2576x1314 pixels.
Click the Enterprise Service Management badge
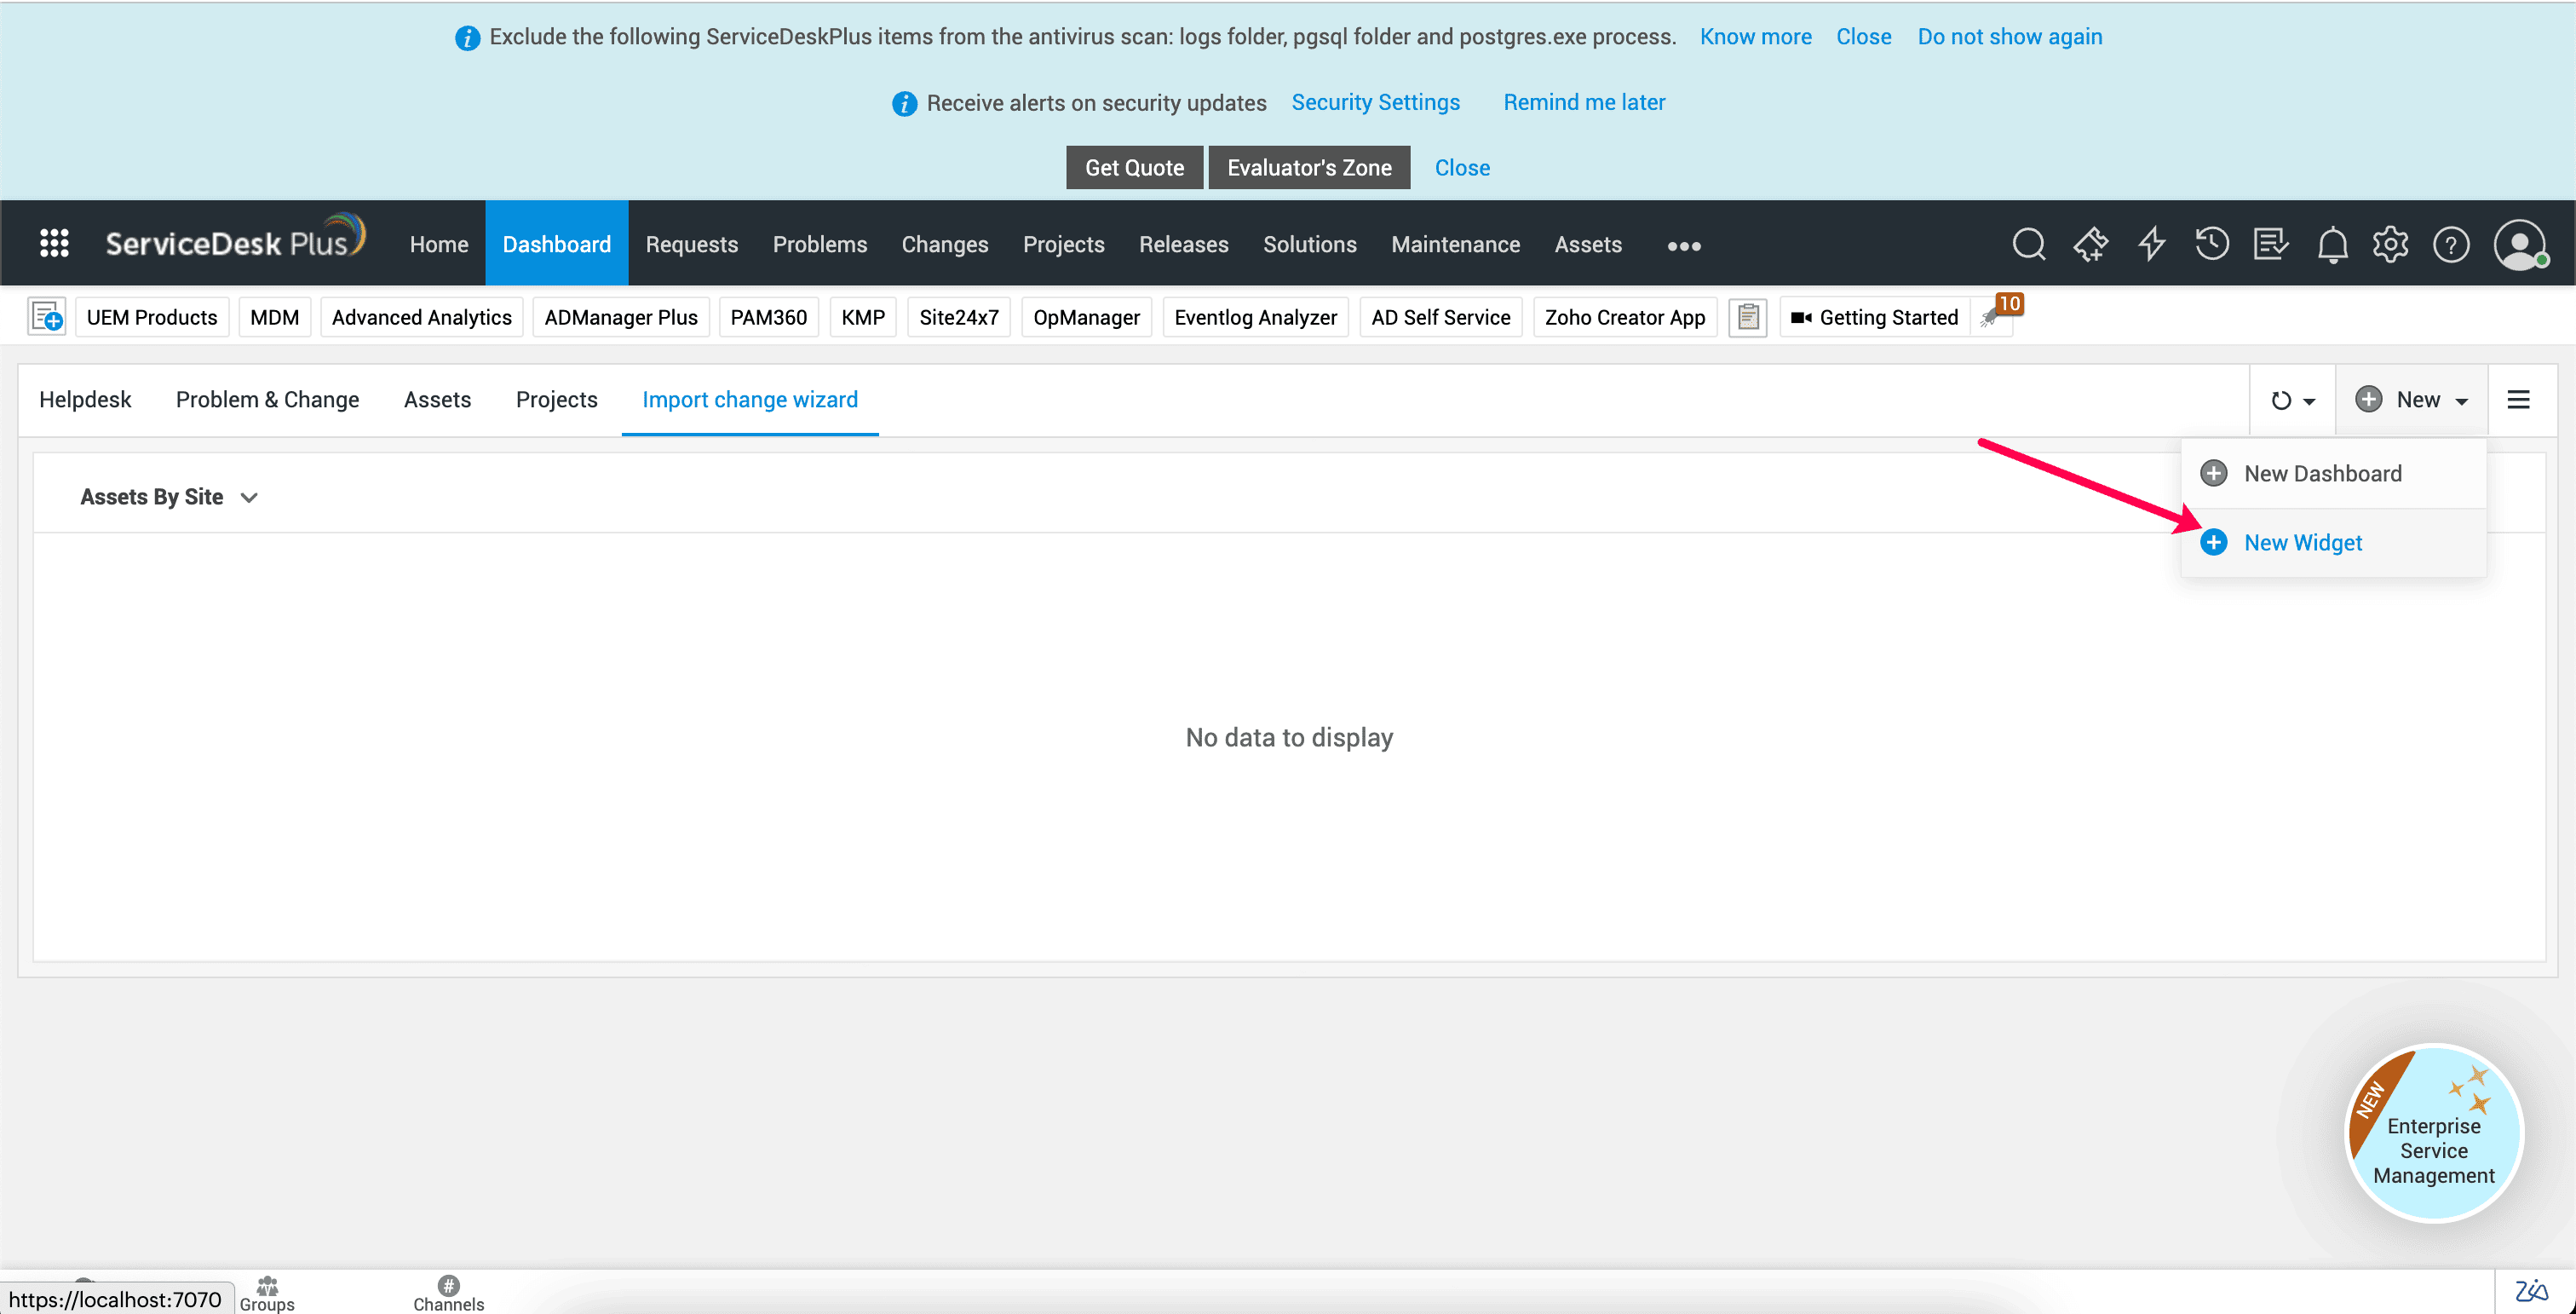[x=2433, y=1133]
